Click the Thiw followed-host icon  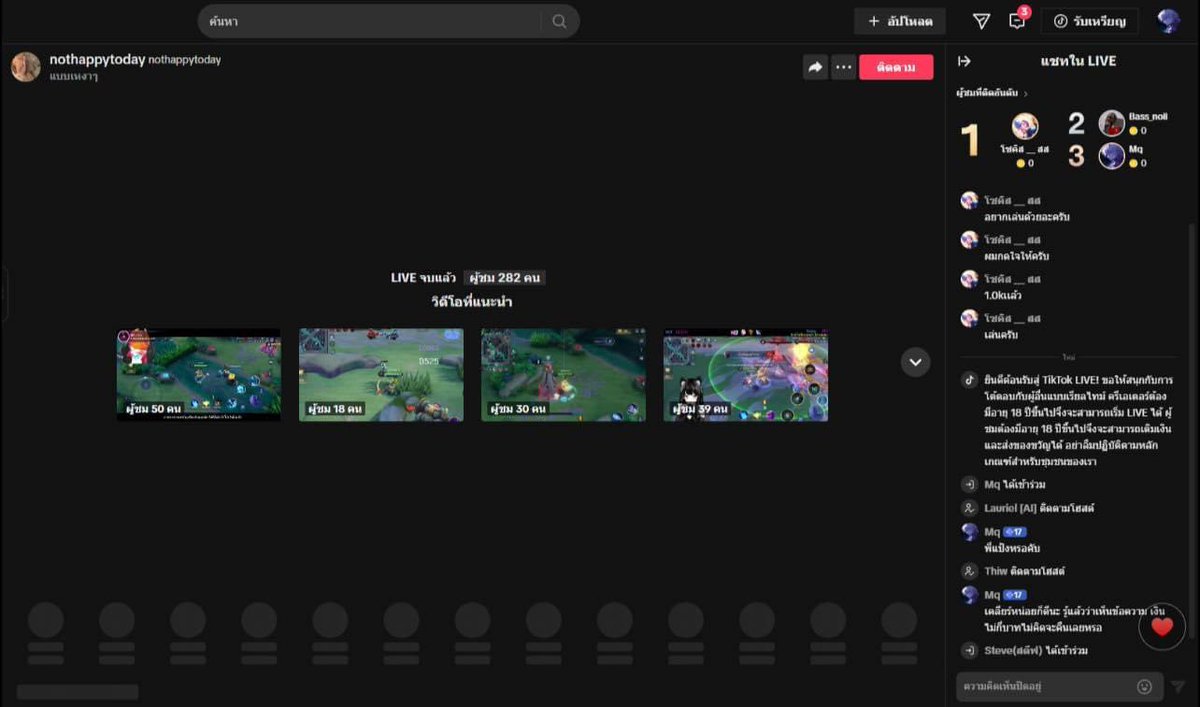969,571
